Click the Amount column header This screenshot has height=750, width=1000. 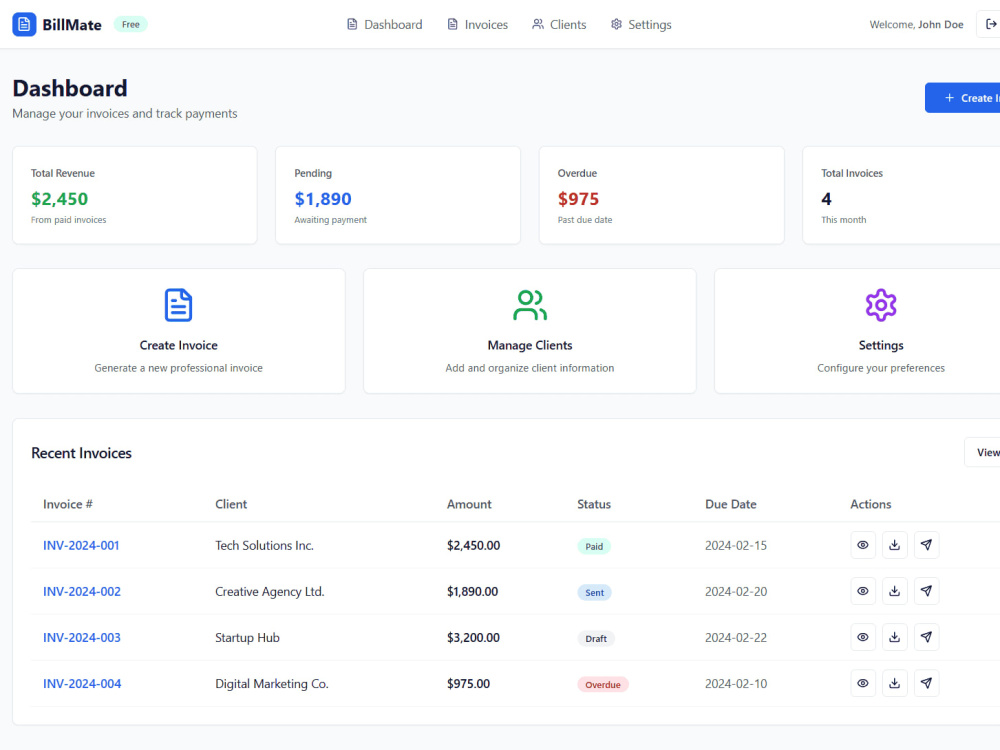[x=469, y=504]
